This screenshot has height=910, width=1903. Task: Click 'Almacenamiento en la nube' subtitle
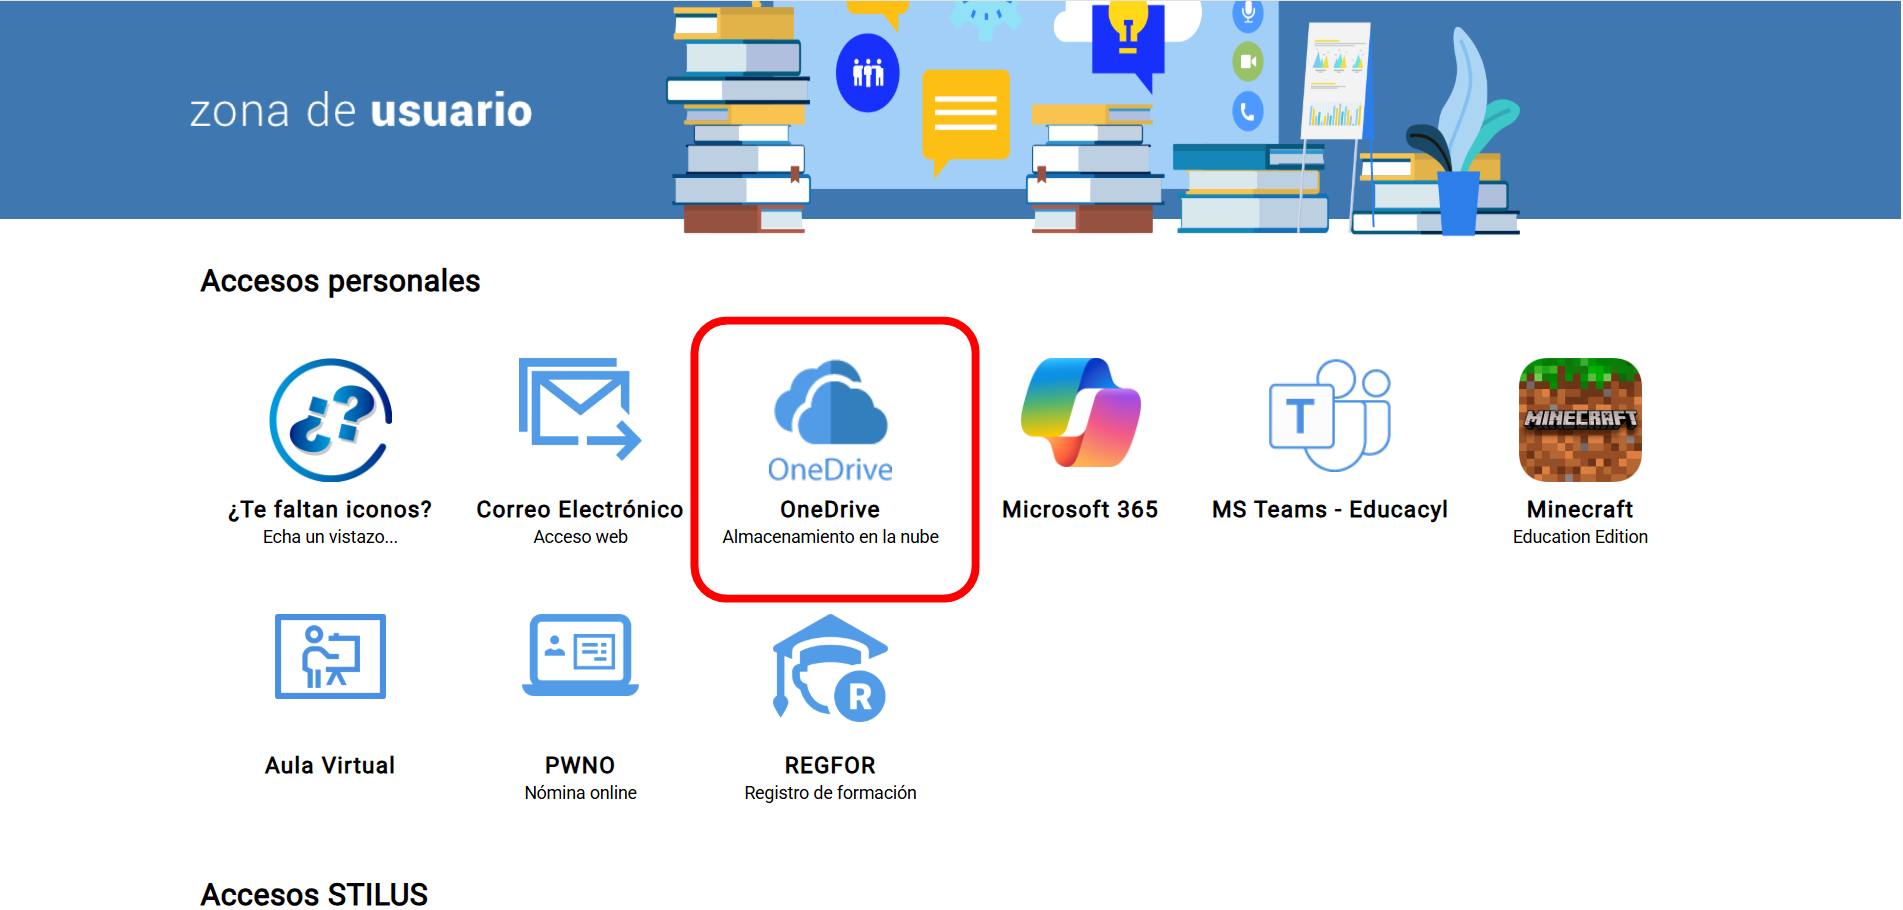[x=830, y=537]
